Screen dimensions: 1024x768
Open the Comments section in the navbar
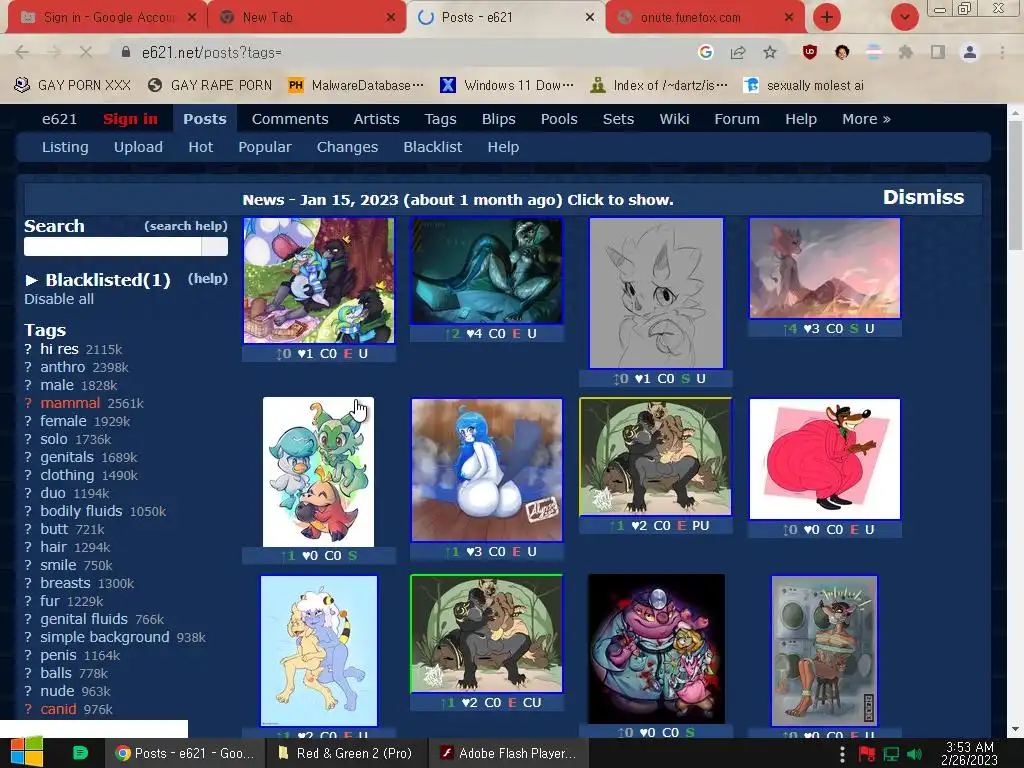pos(290,119)
